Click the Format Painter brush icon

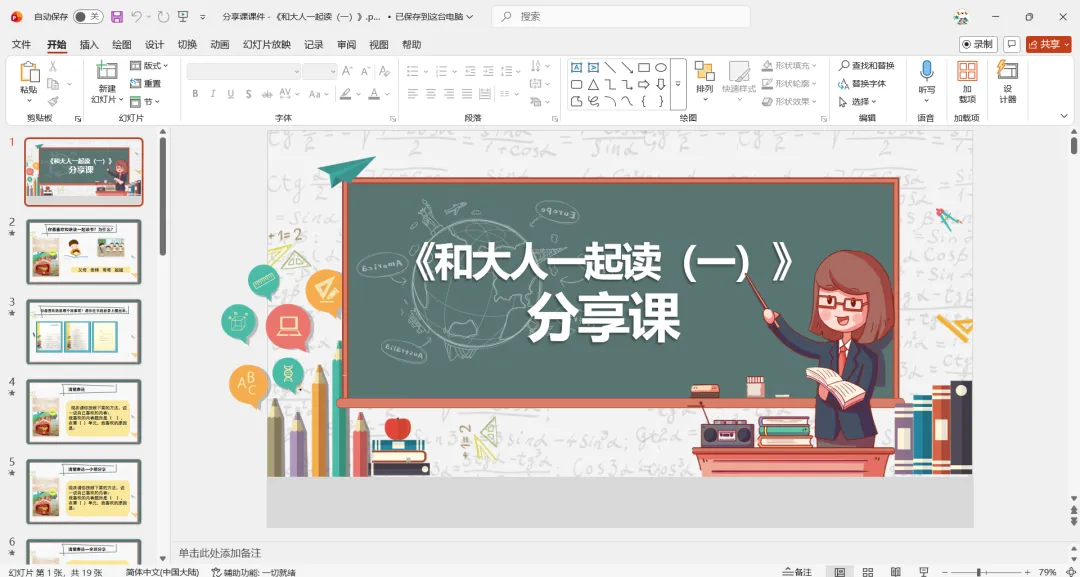[53, 101]
